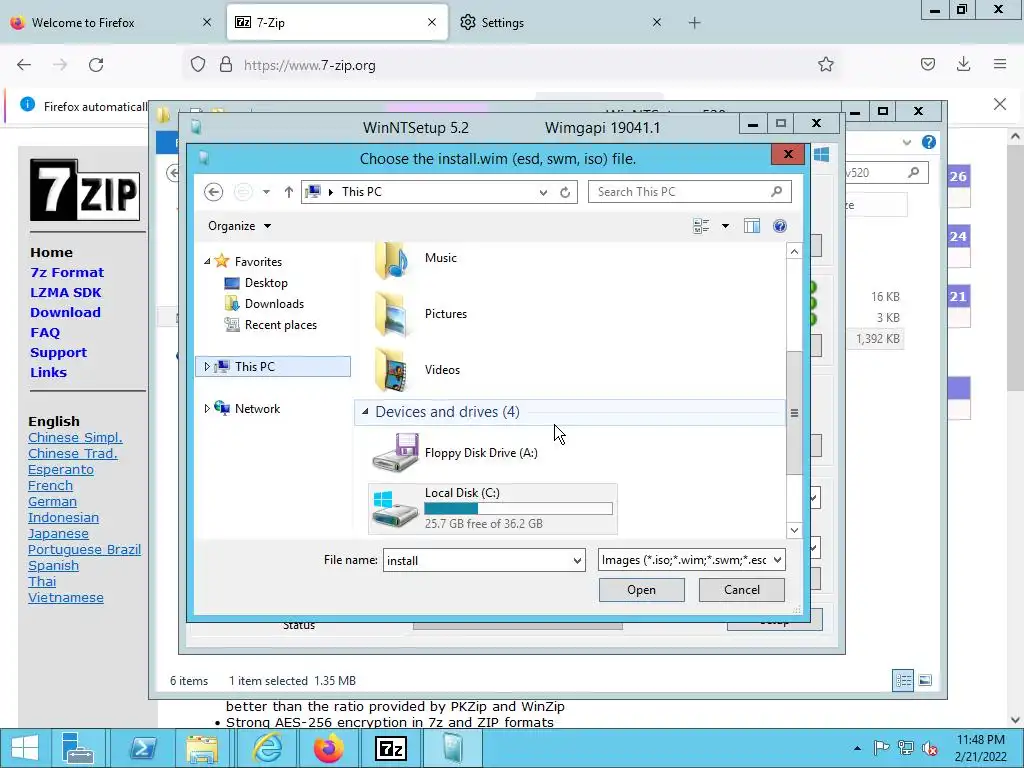
Task: Go to Download page link
Action: click(65, 312)
